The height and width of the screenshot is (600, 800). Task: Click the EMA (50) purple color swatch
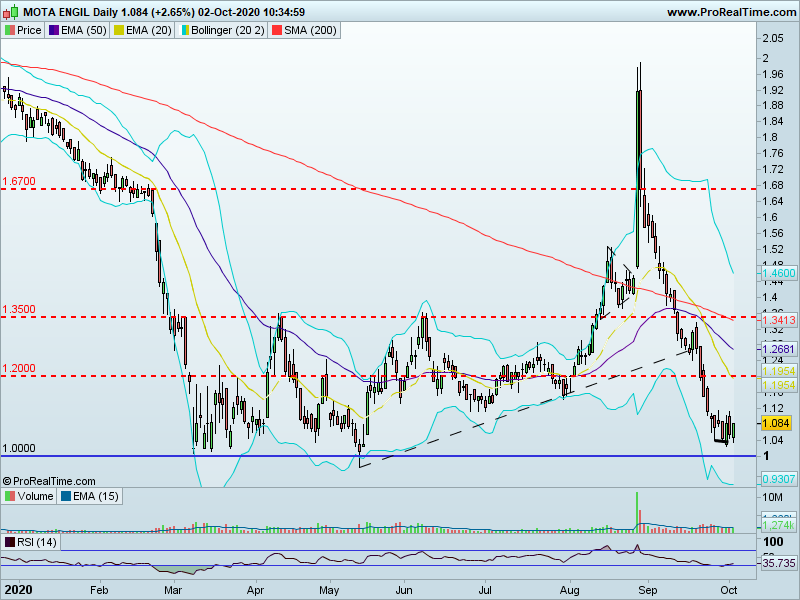[x=54, y=30]
